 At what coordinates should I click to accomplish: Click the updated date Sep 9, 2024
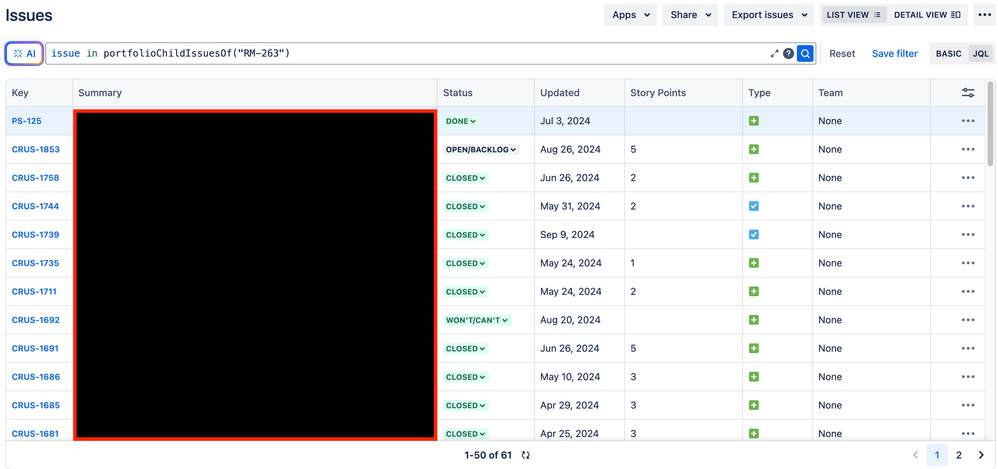[x=568, y=235]
